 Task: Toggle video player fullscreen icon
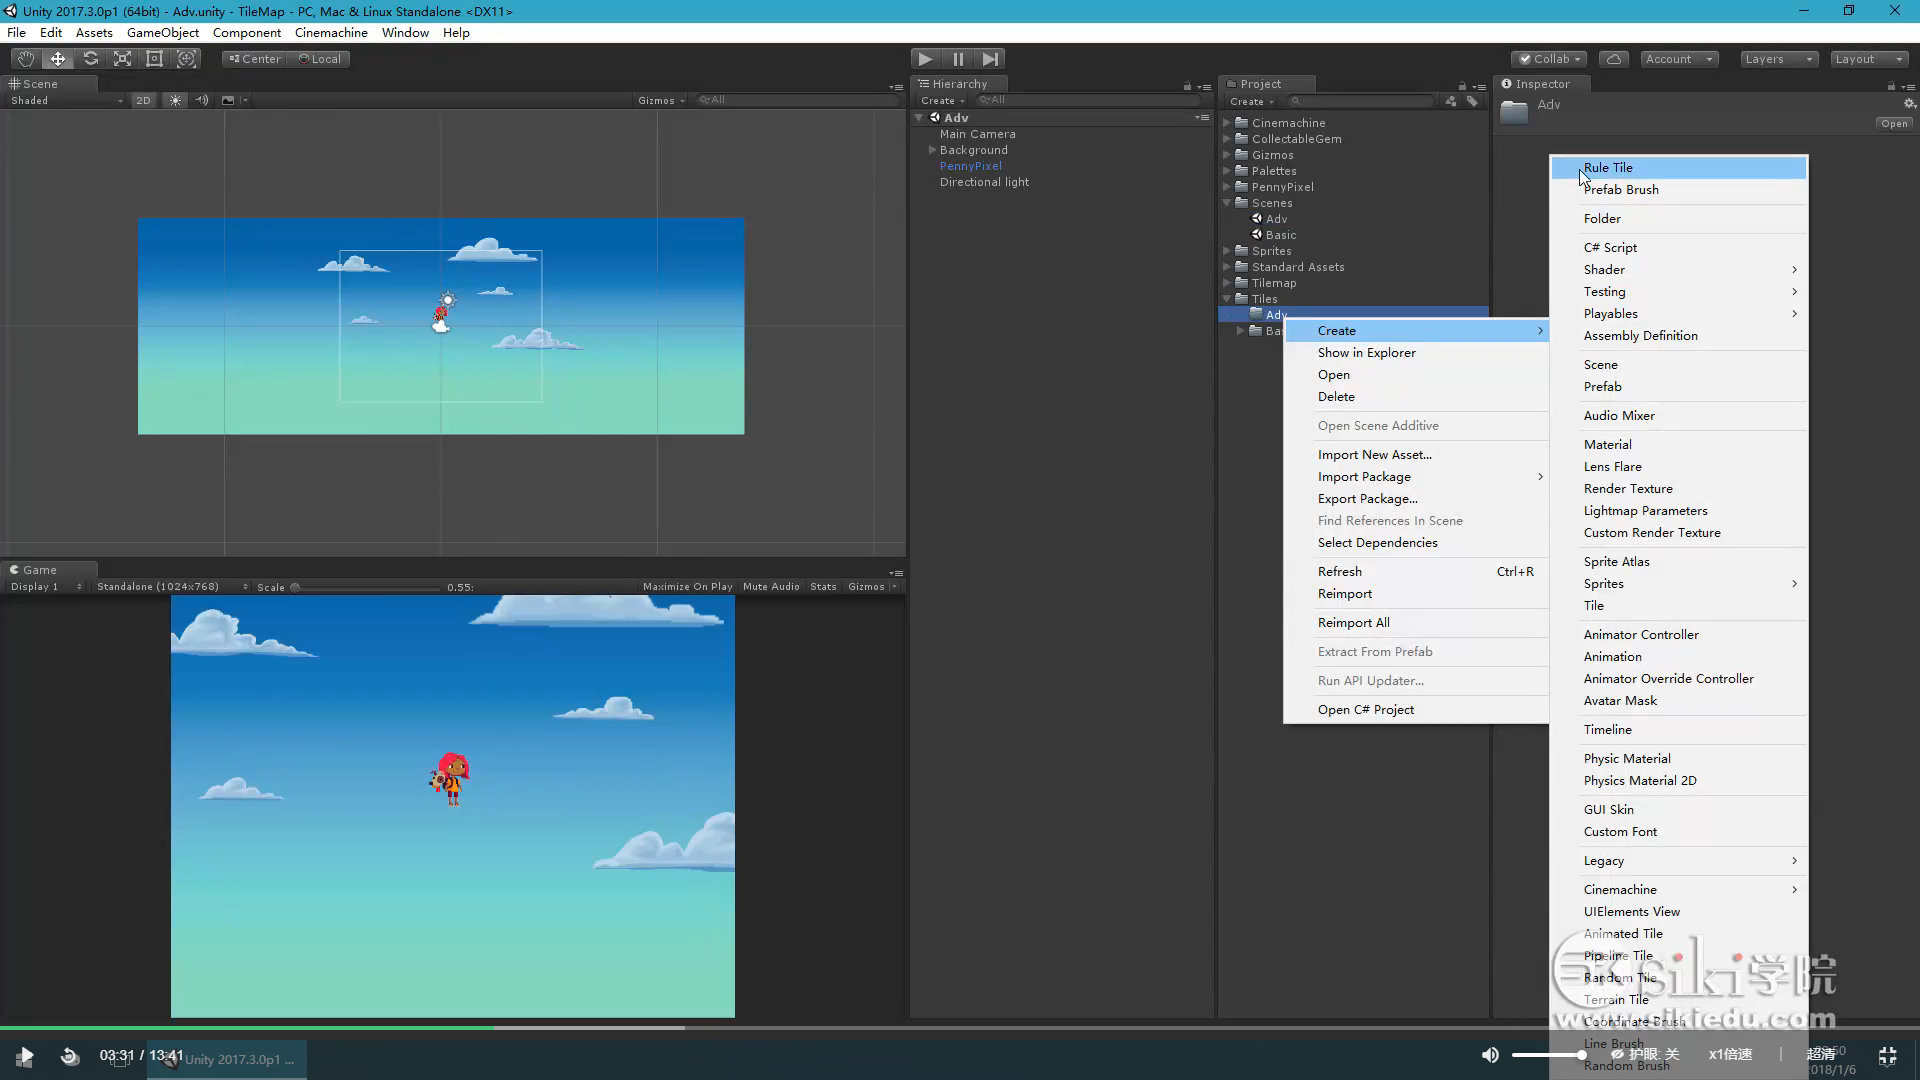pyautogui.click(x=1887, y=1055)
